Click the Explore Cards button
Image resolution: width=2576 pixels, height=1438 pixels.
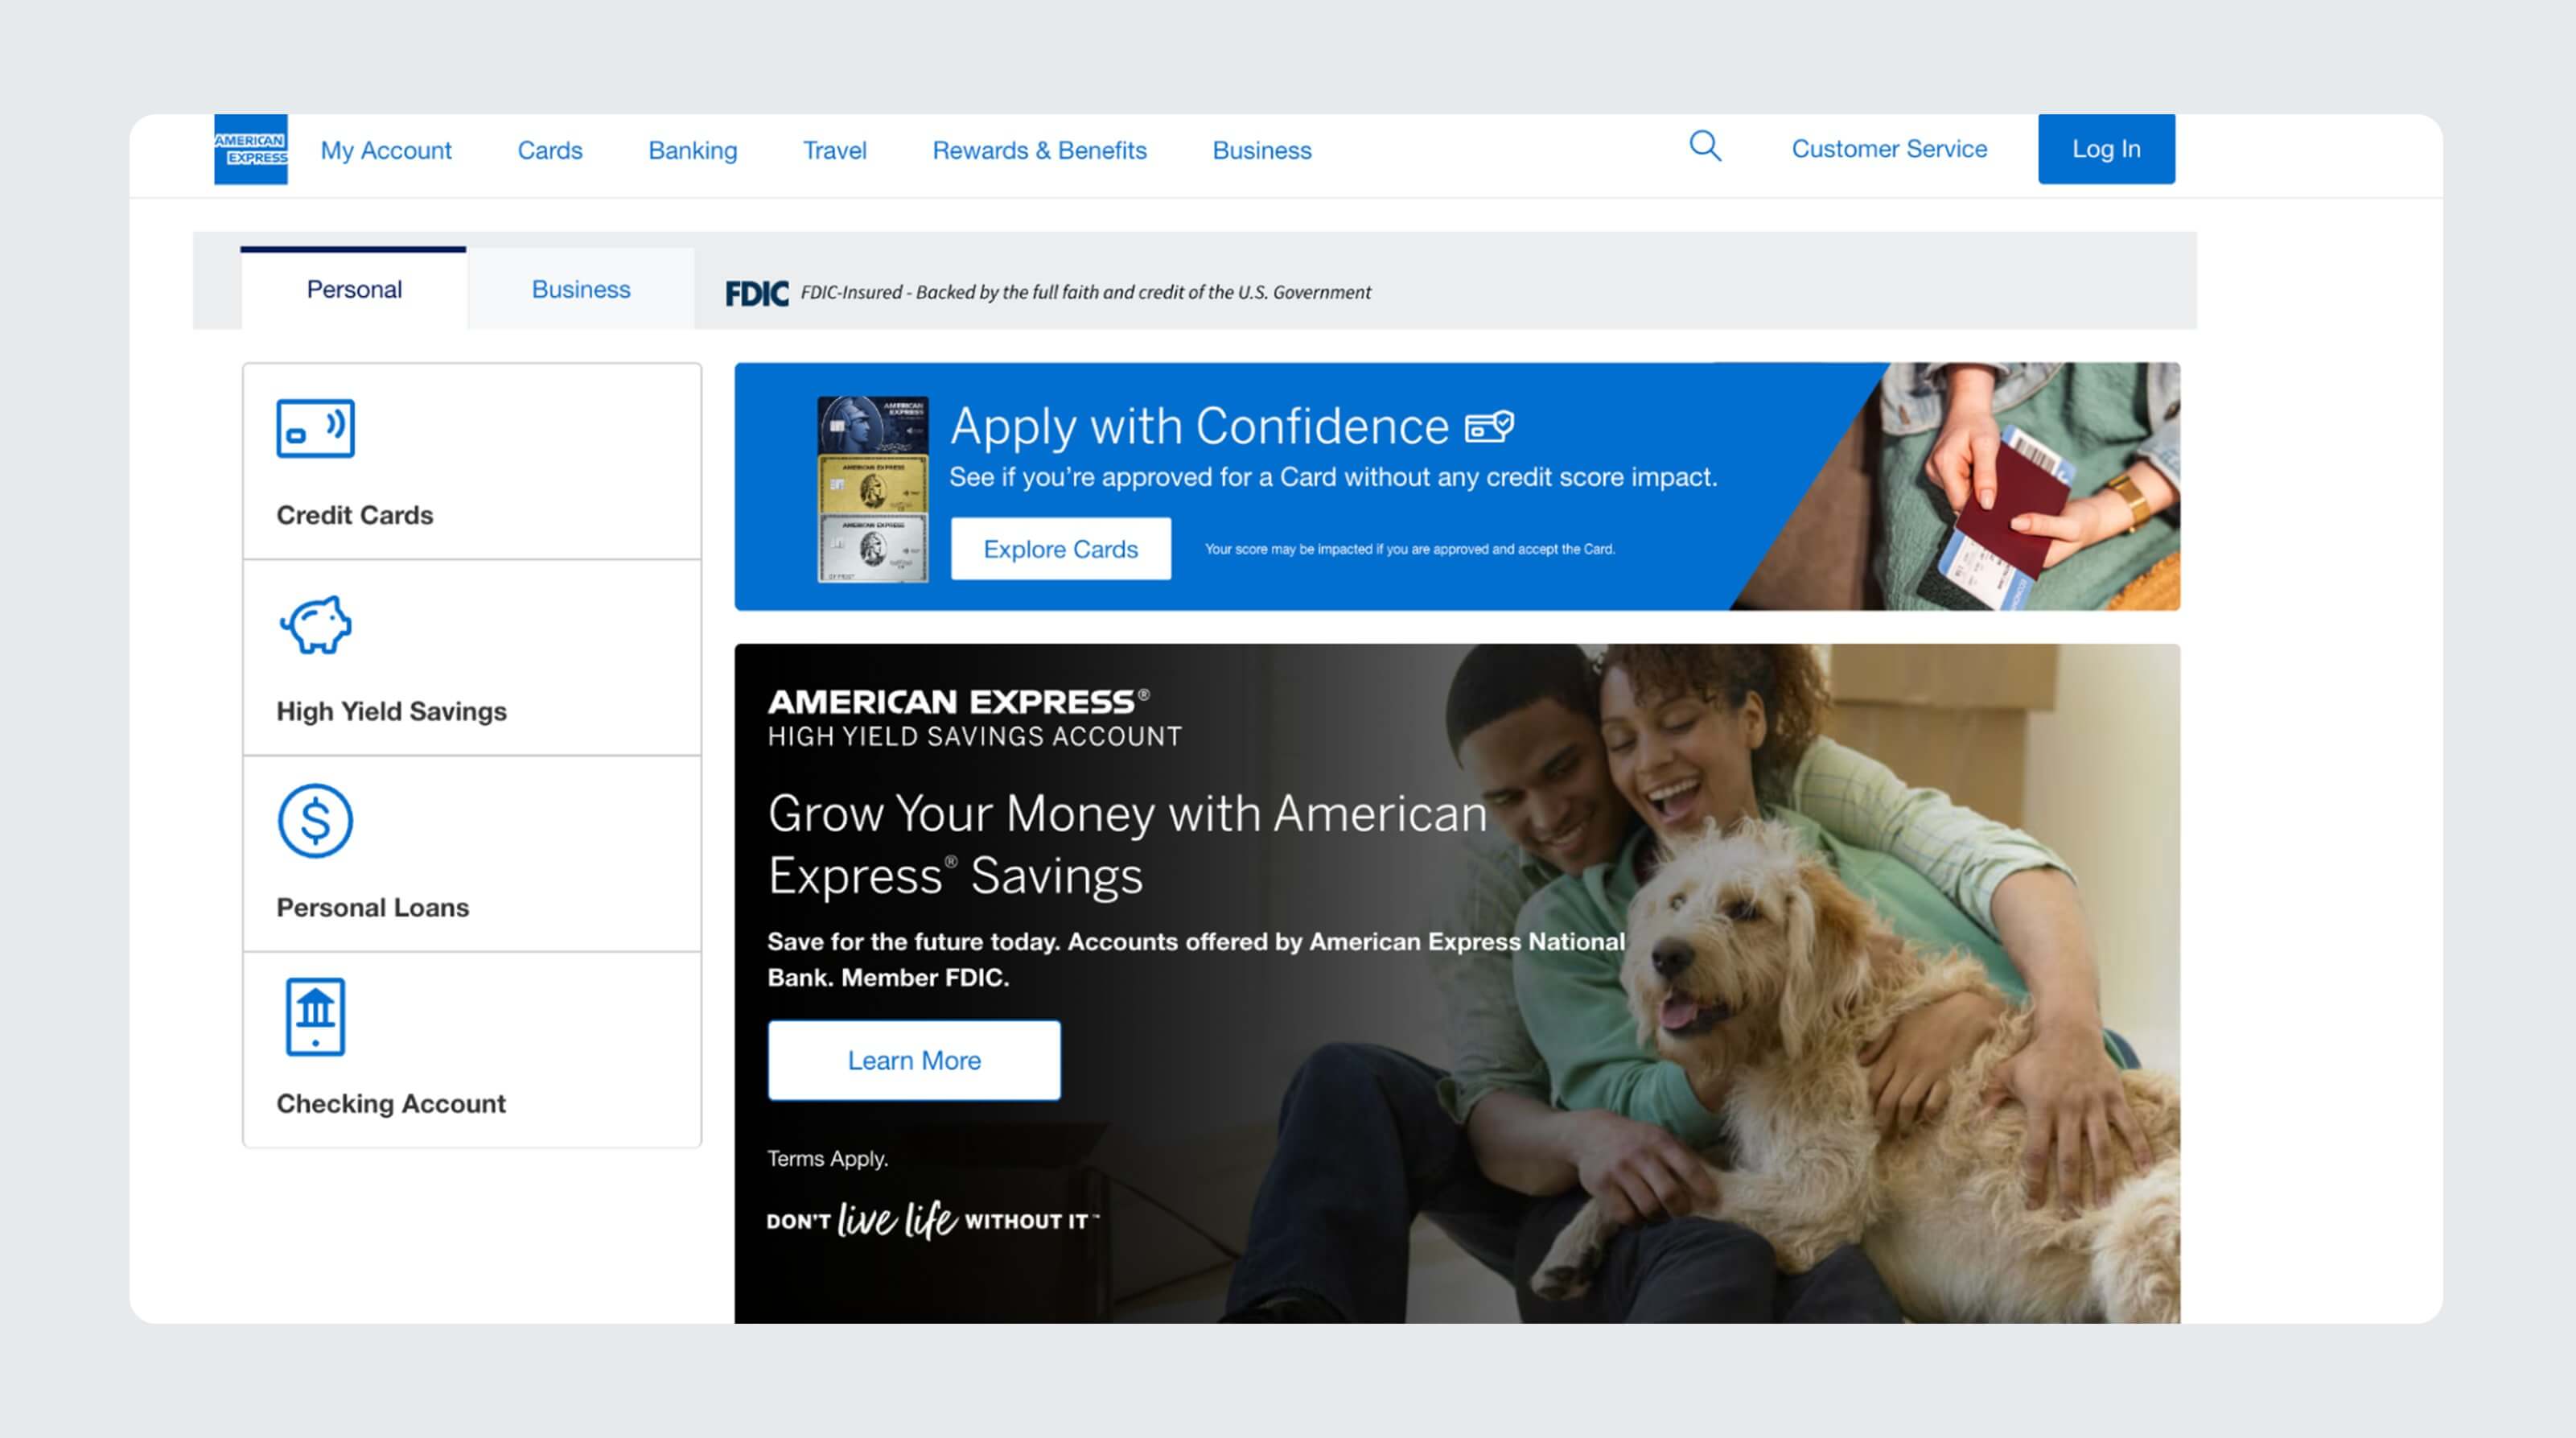(1060, 549)
